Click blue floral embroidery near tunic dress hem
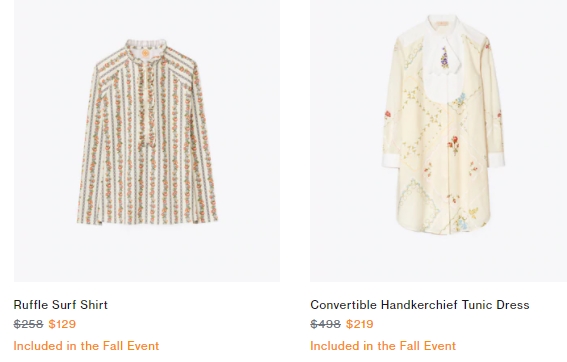567x362 pixels. (x=461, y=223)
